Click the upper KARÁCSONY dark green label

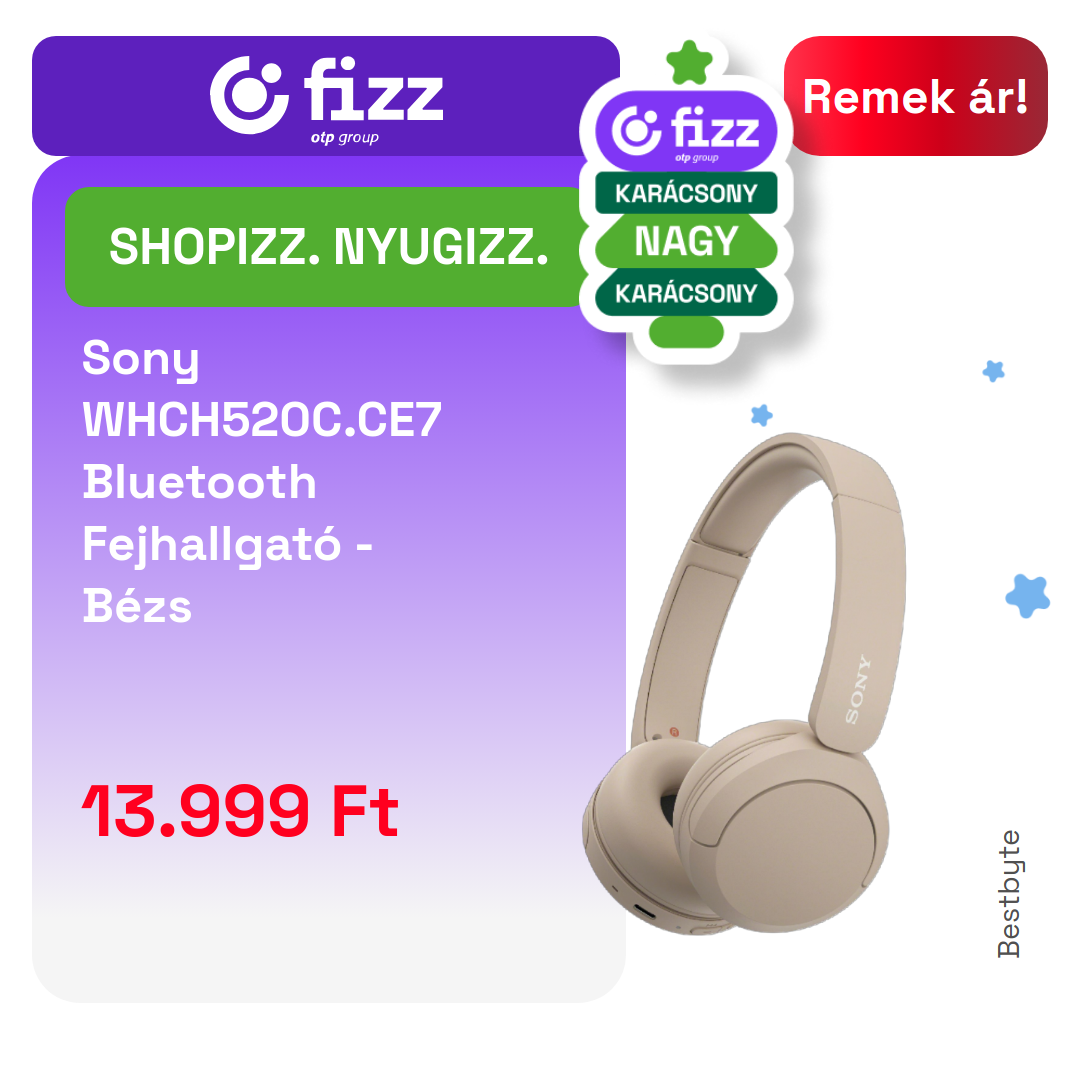click(x=686, y=193)
